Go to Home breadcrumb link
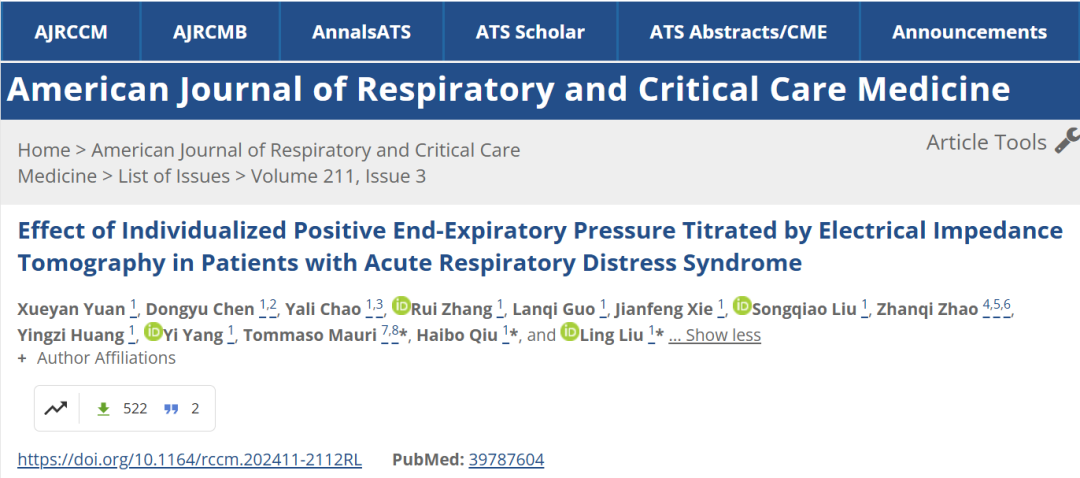1080x478 pixels. [x=44, y=150]
